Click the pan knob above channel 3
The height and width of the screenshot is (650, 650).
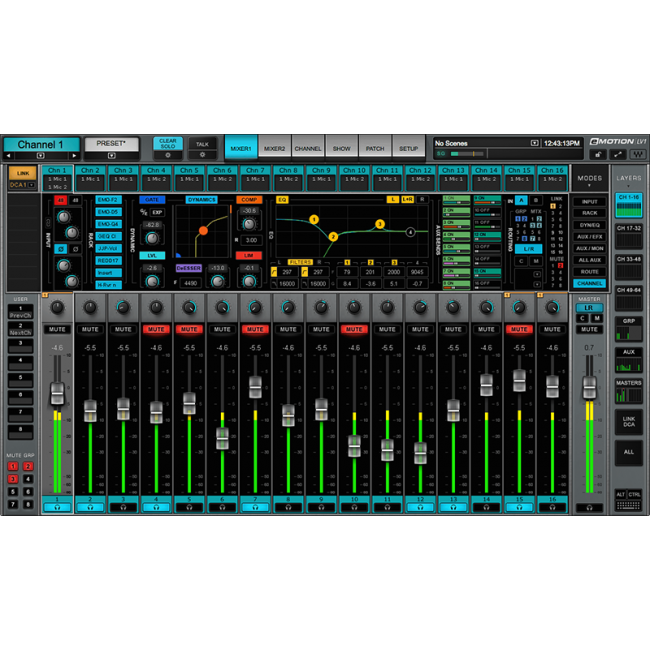123,308
